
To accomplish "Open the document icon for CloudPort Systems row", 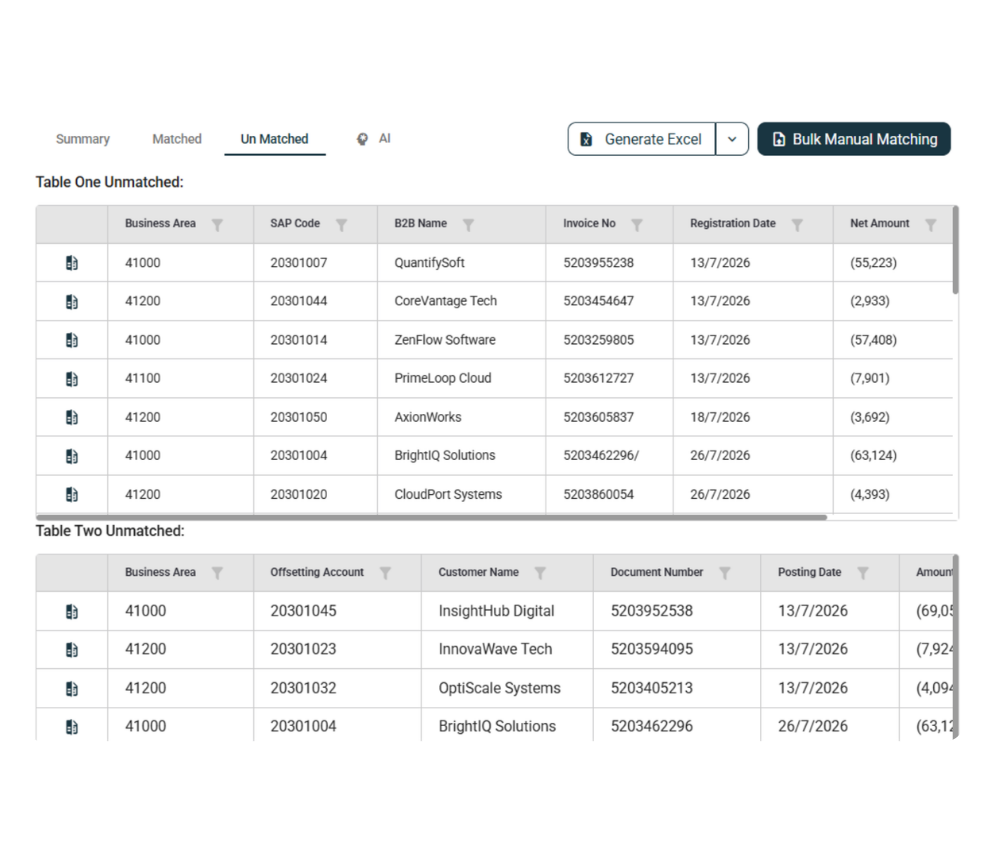I will coord(72,495).
